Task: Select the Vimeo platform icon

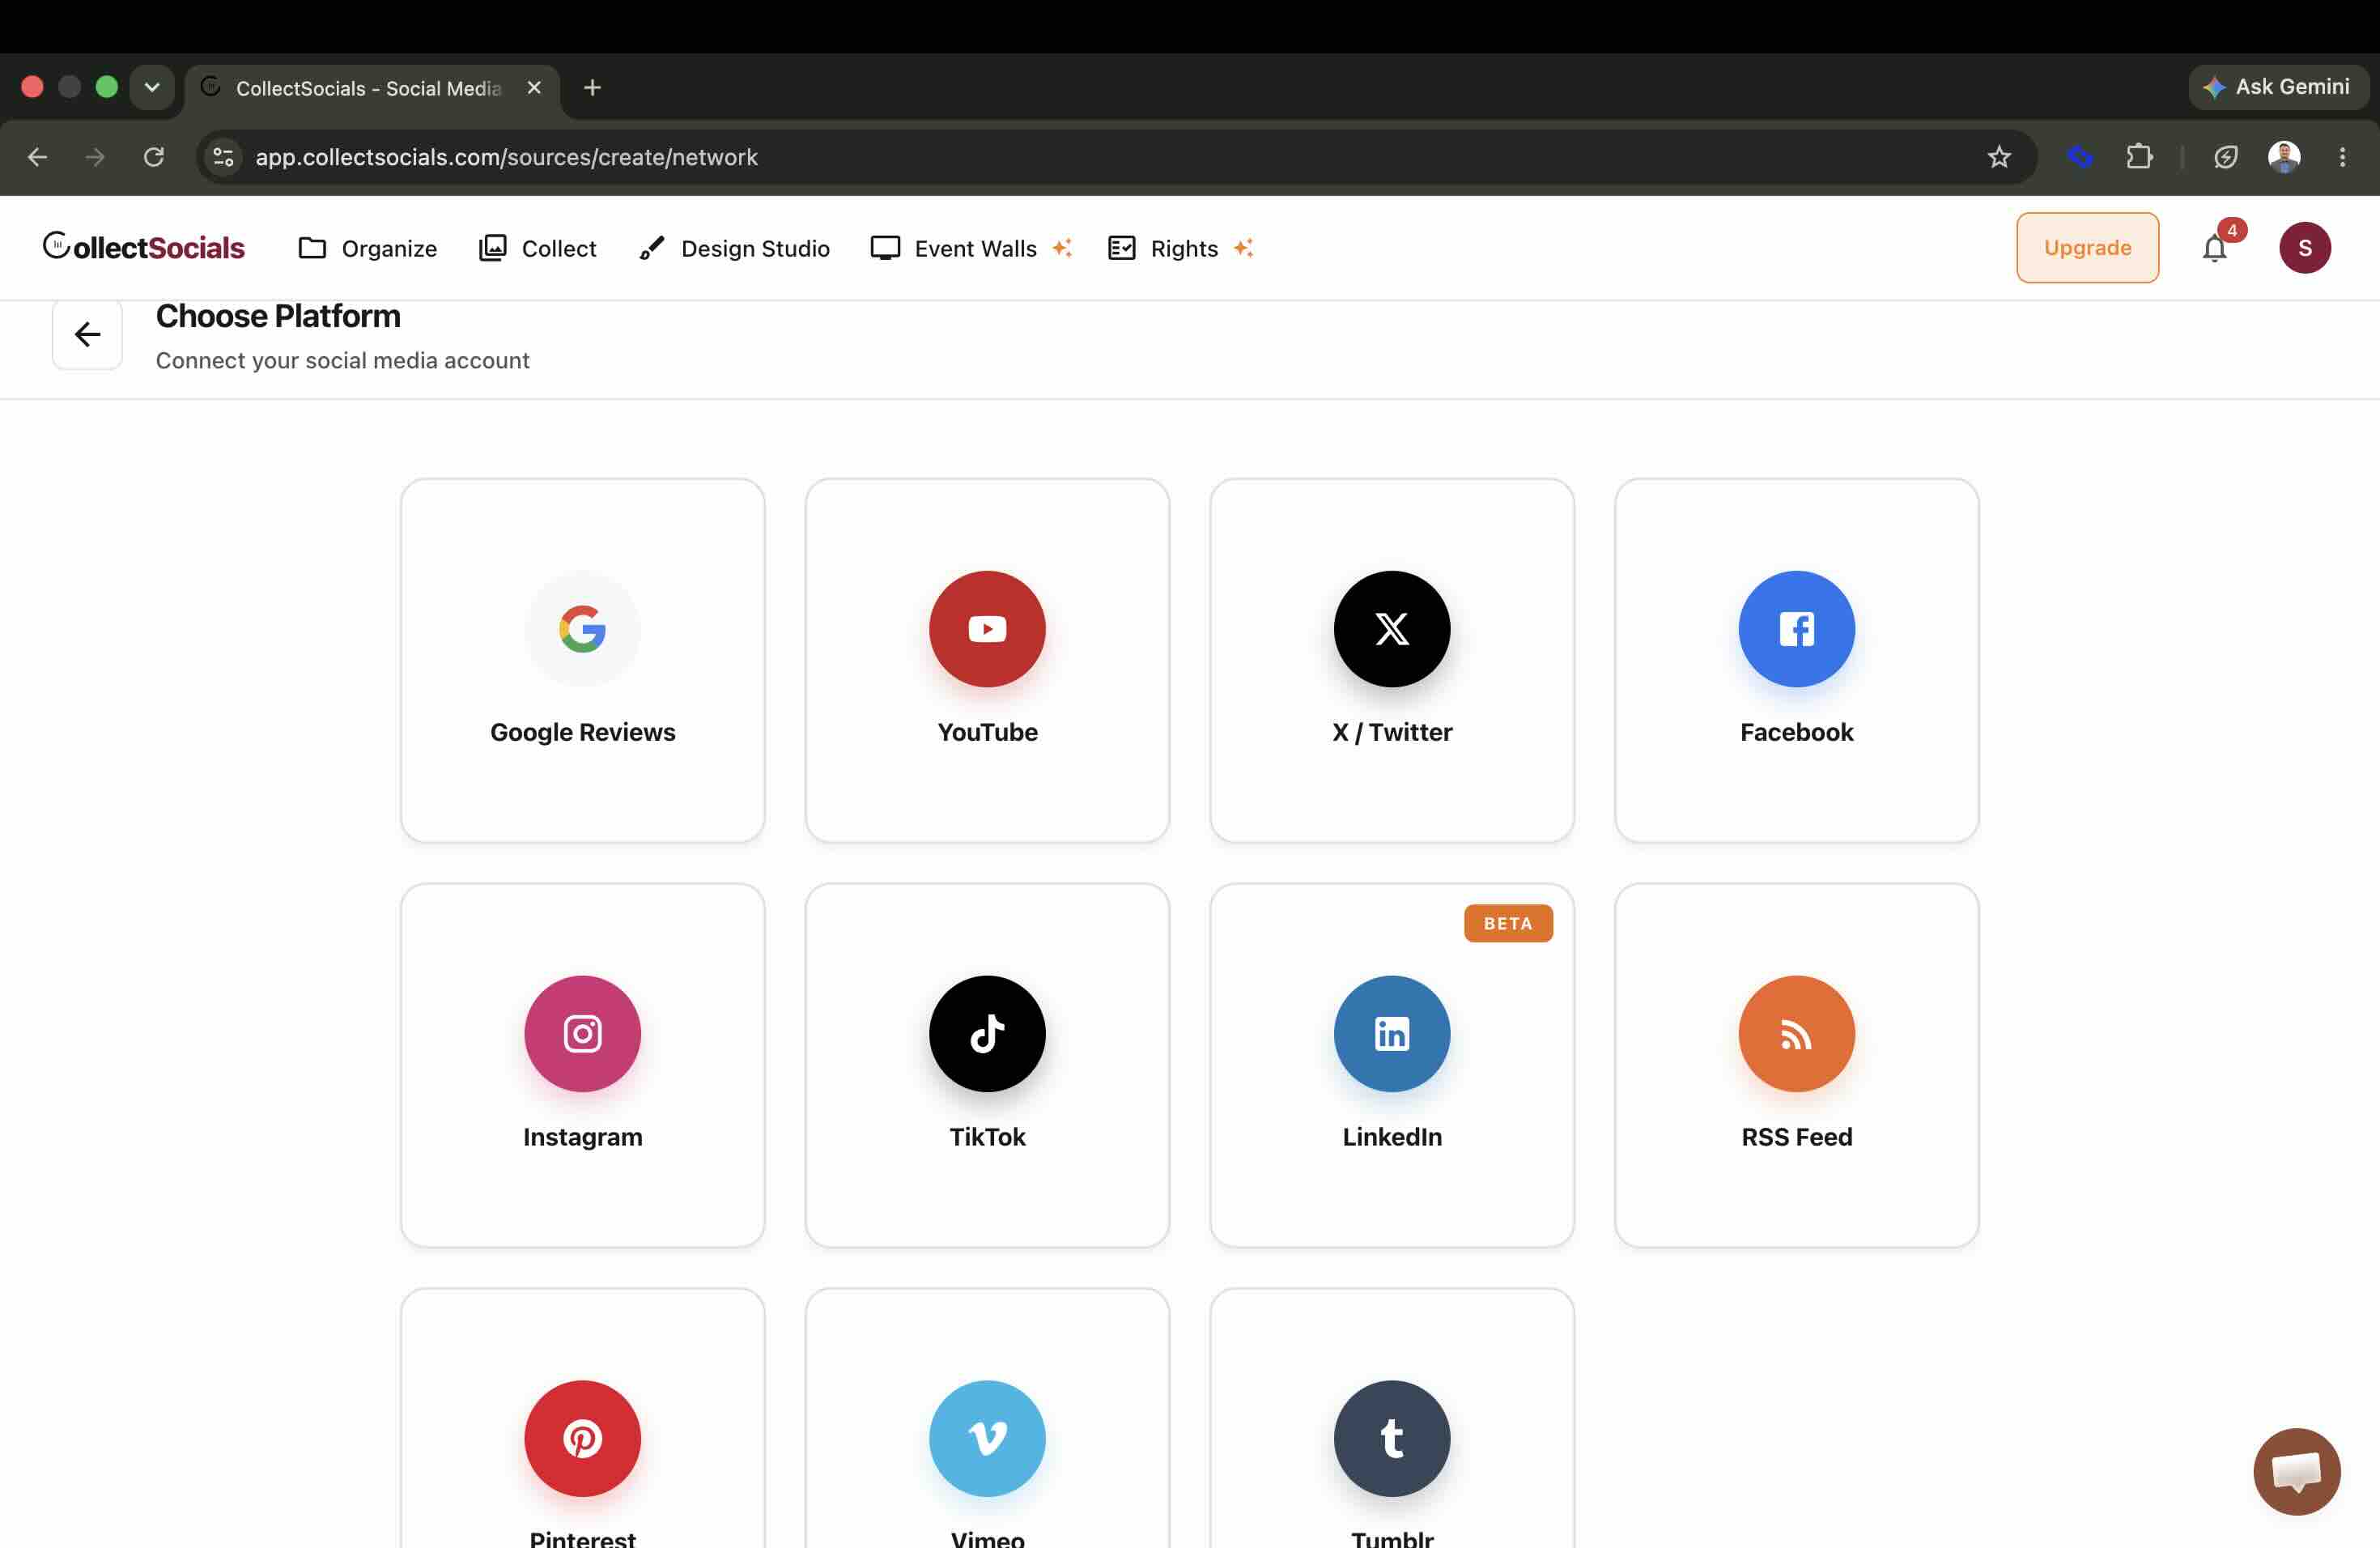Action: point(987,1439)
